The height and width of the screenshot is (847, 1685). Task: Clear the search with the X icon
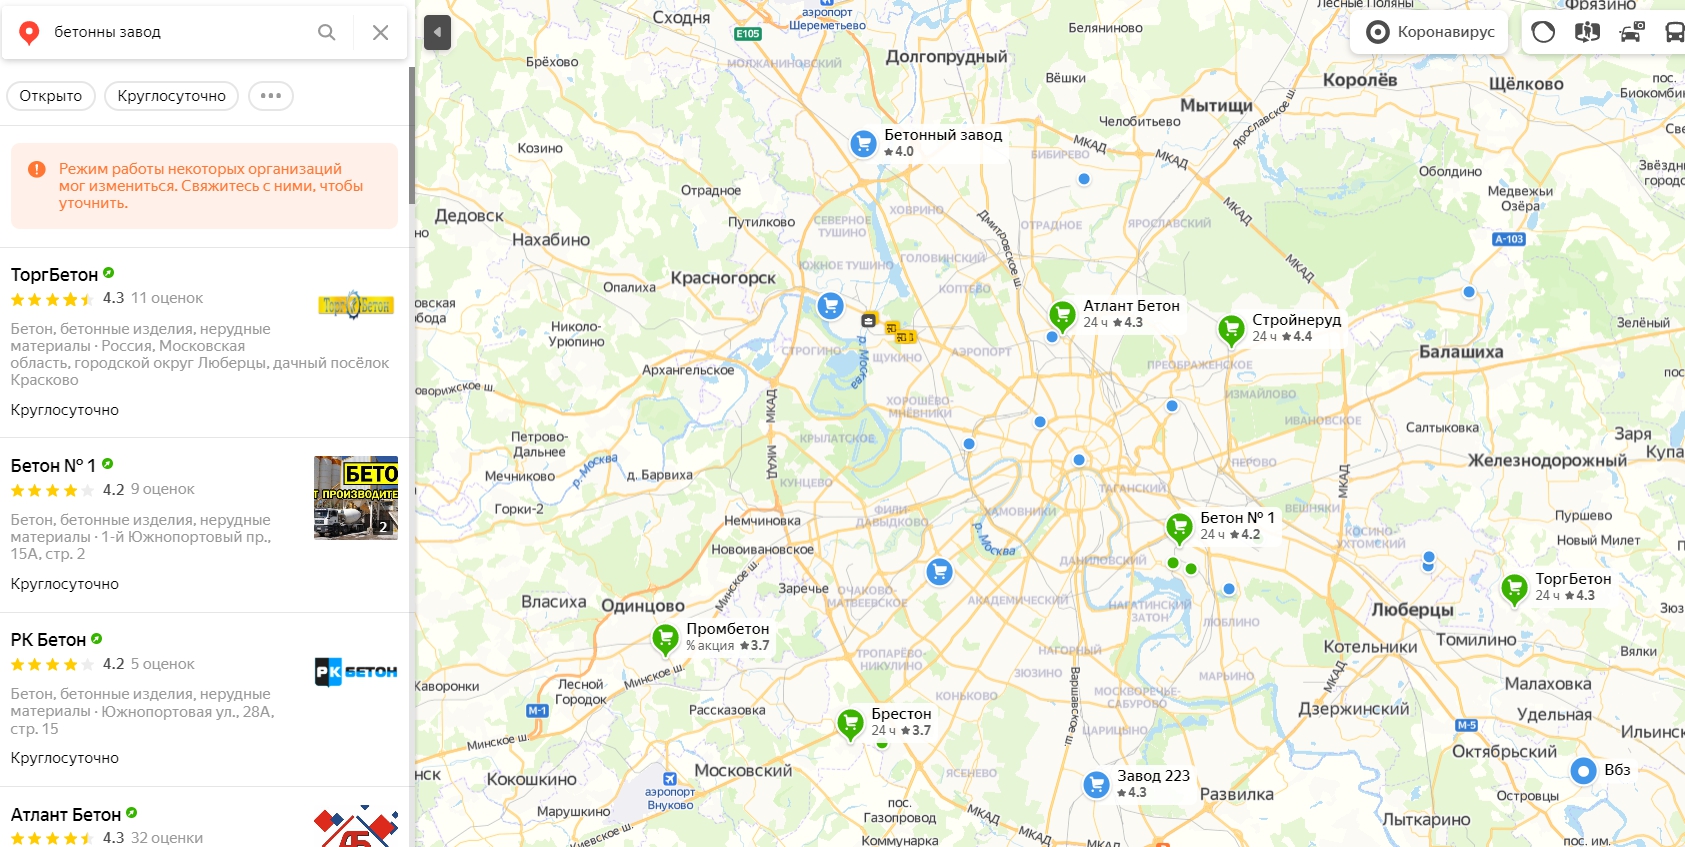pos(380,32)
